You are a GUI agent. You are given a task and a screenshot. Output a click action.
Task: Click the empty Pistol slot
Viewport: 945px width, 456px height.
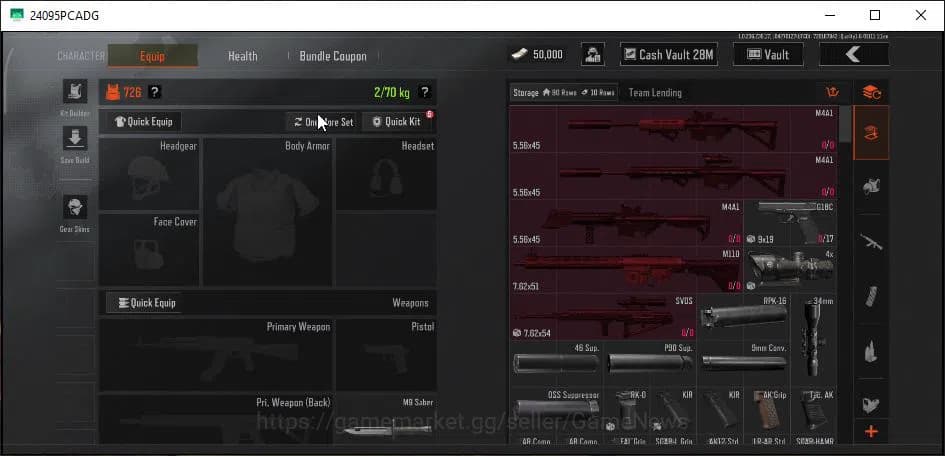coord(386,355)
